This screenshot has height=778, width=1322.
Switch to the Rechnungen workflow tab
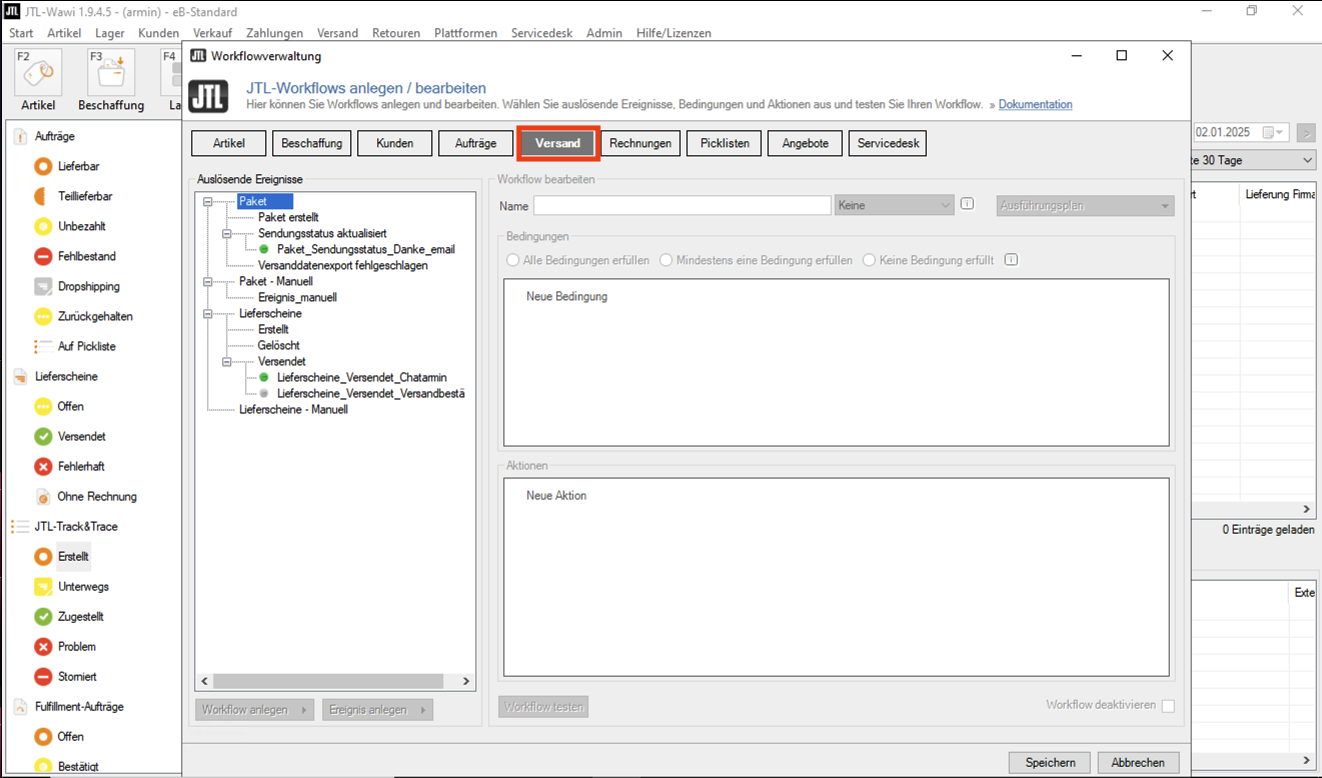[x=640, y=144]
